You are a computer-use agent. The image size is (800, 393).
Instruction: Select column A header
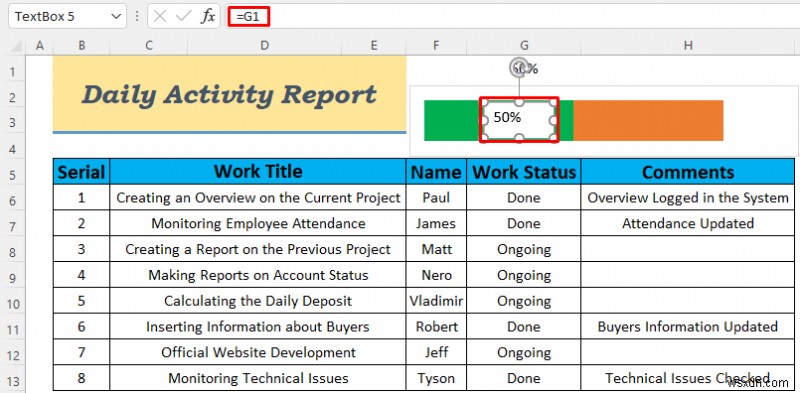pyautogui.click(x=39, y=46)
